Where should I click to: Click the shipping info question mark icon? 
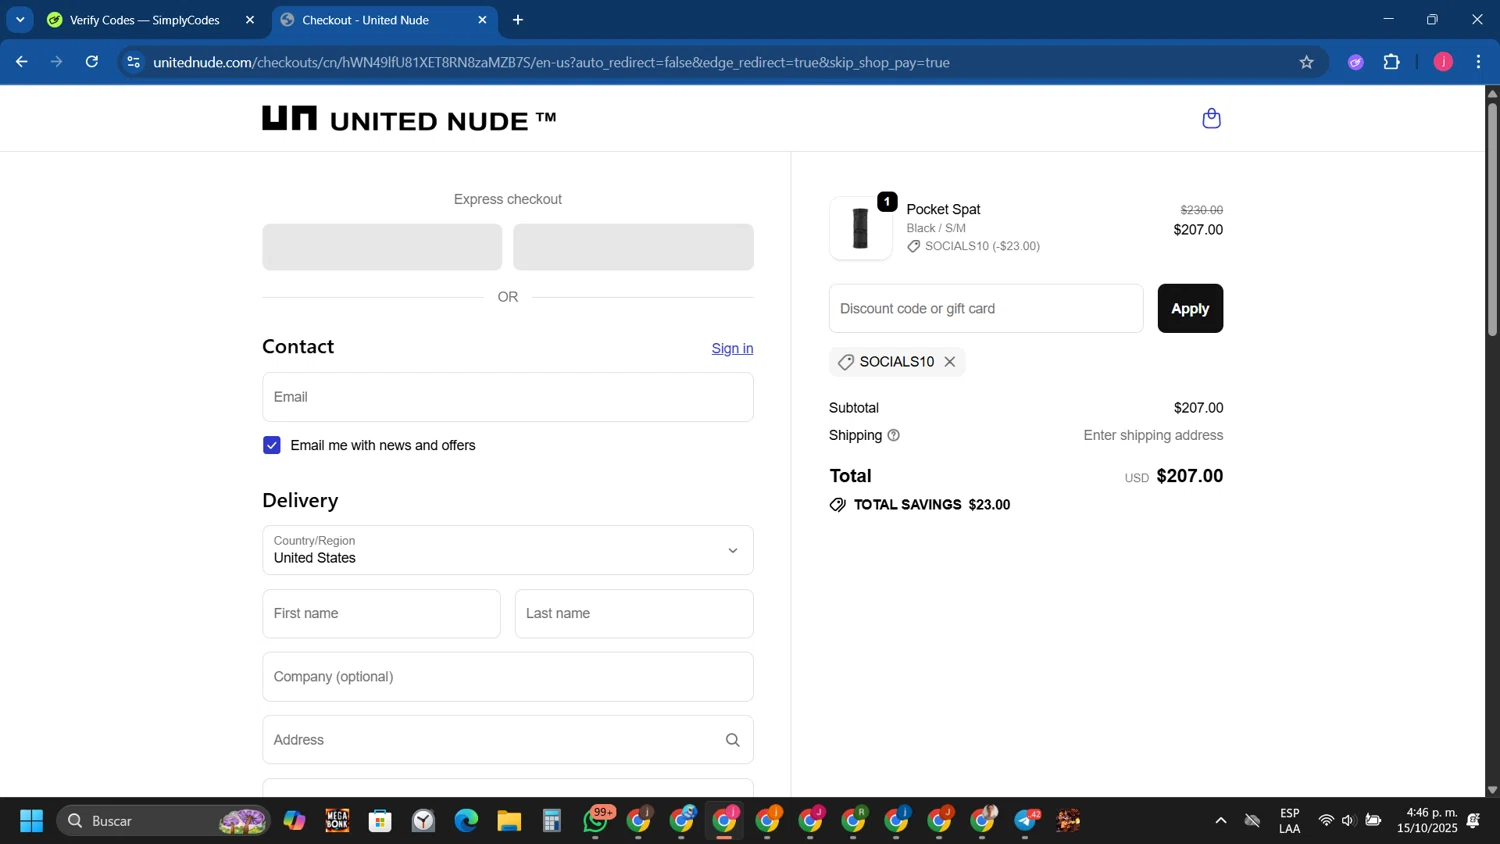tap(894, 435)
